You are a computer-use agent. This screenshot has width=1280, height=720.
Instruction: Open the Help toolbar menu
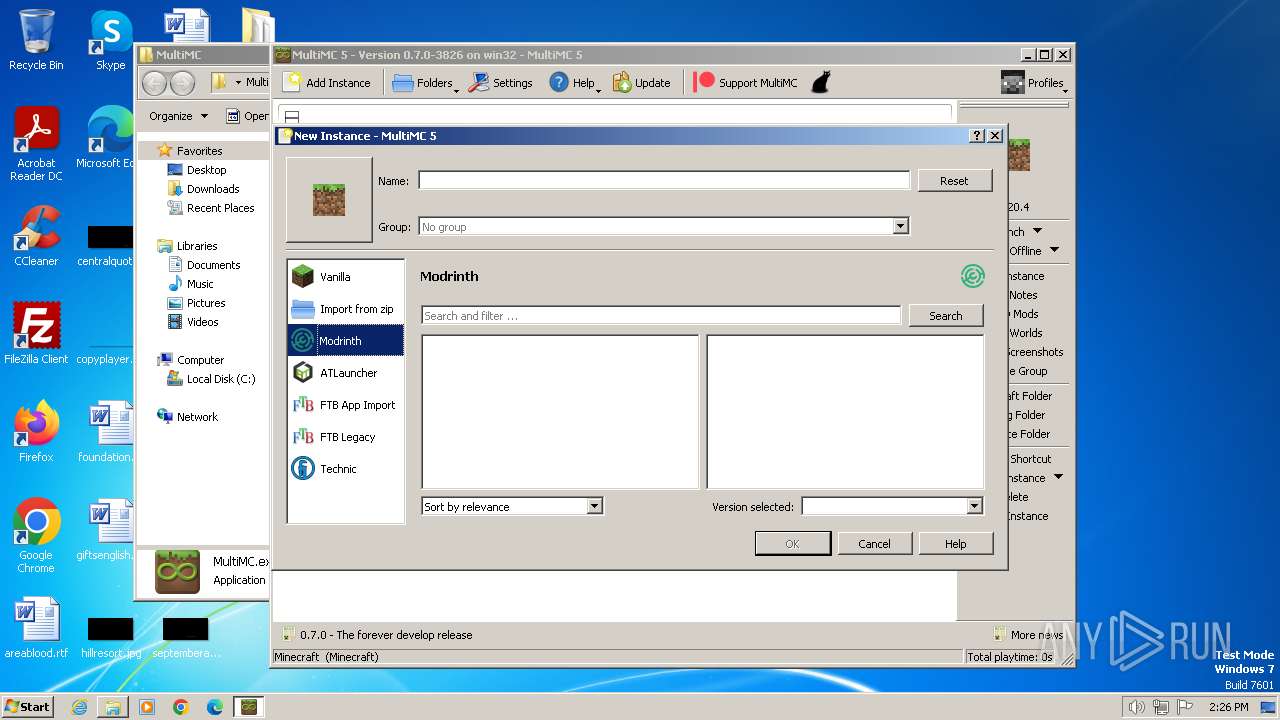pos(574,83)
